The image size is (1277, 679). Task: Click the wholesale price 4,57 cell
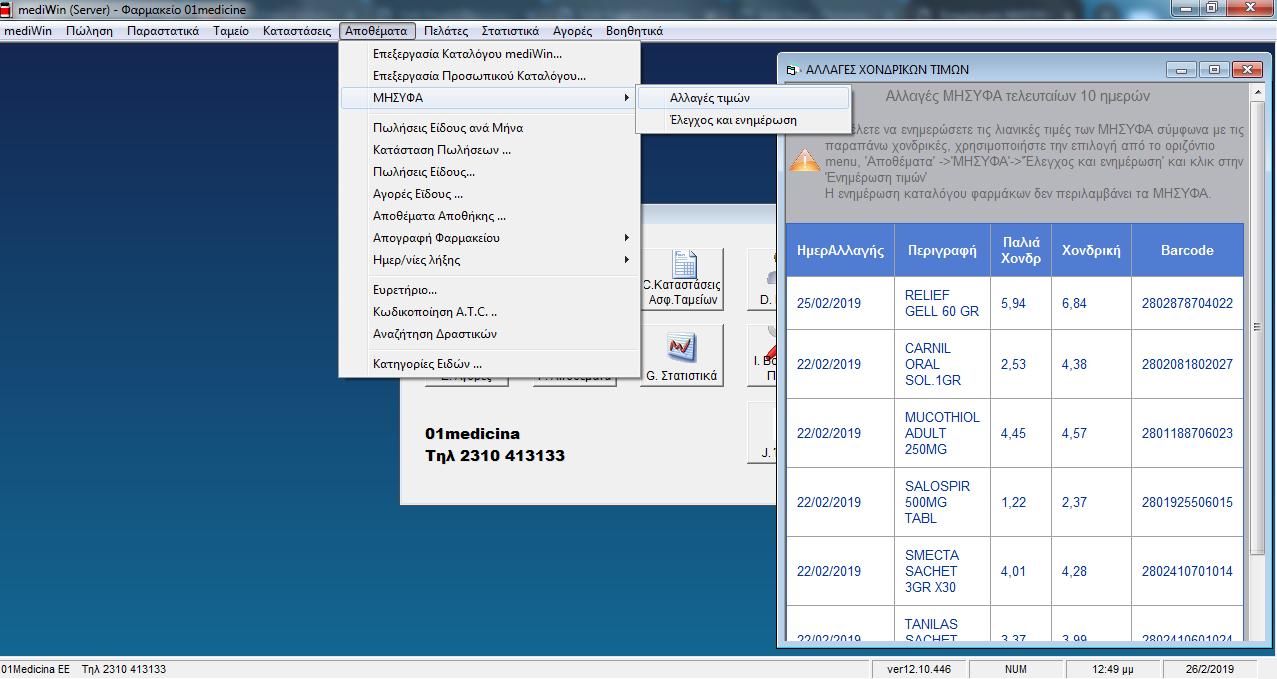coord(1091,433)
